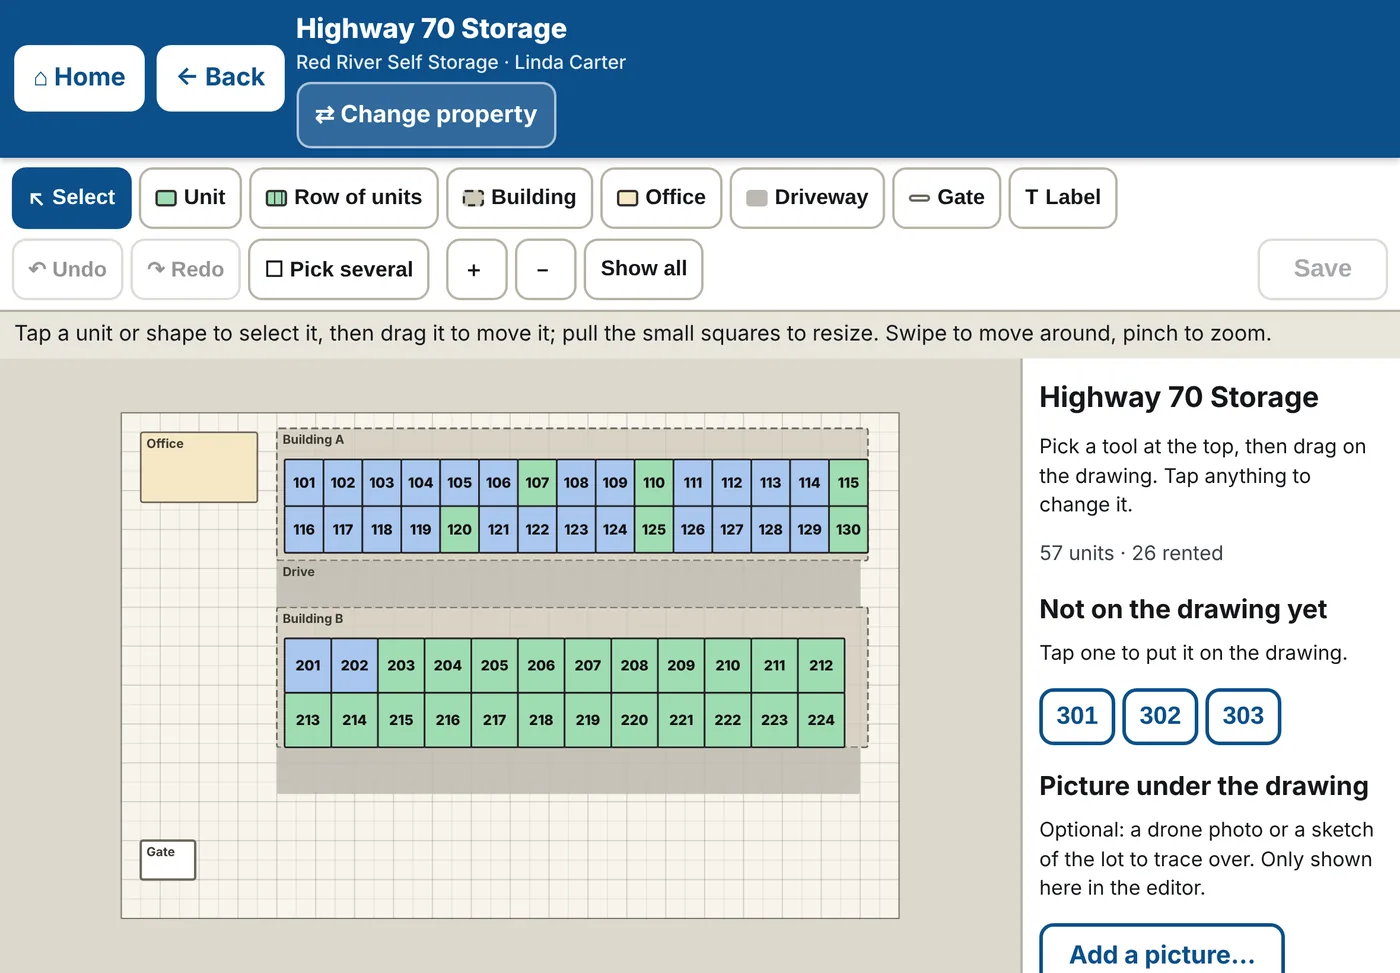Zoom out with the minus button

point(545,269)
